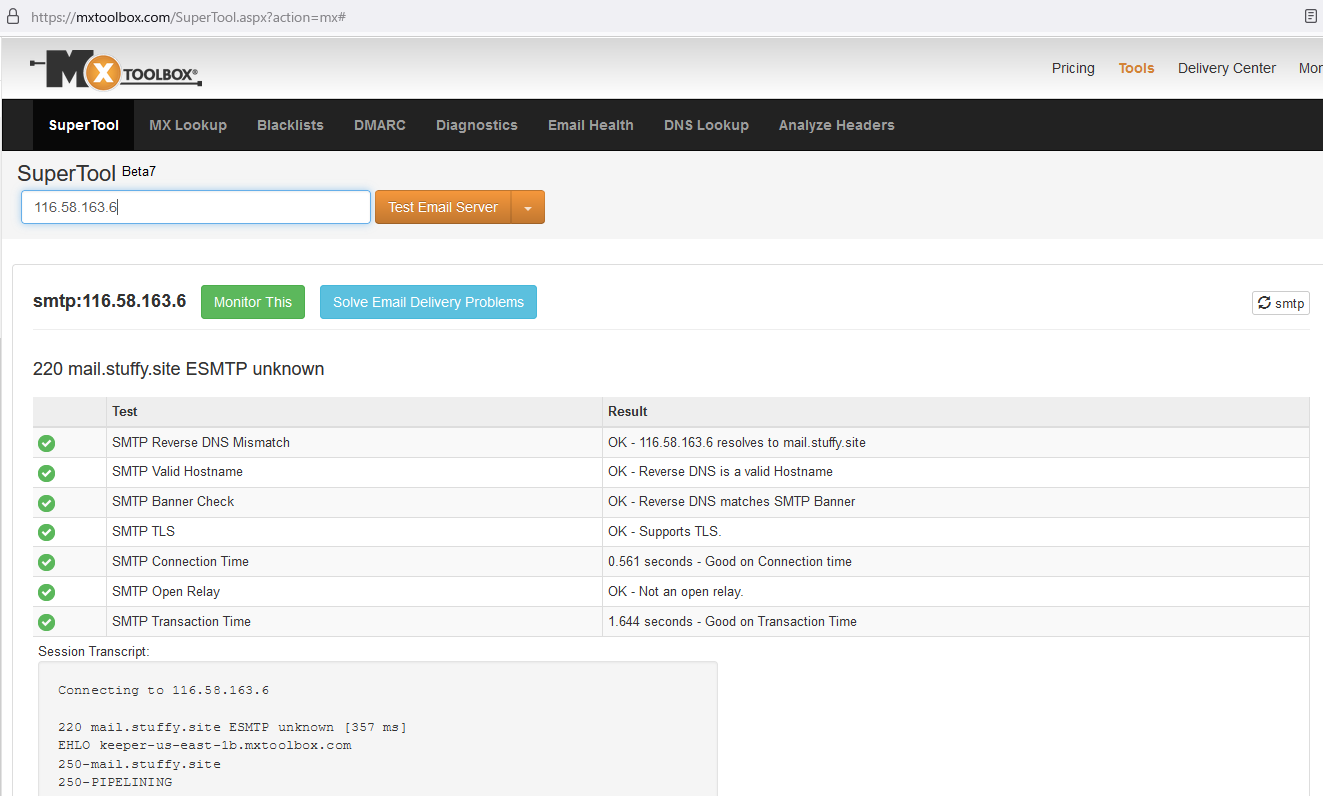Click the SuperTool input field with 116.58.163.6

196,207
